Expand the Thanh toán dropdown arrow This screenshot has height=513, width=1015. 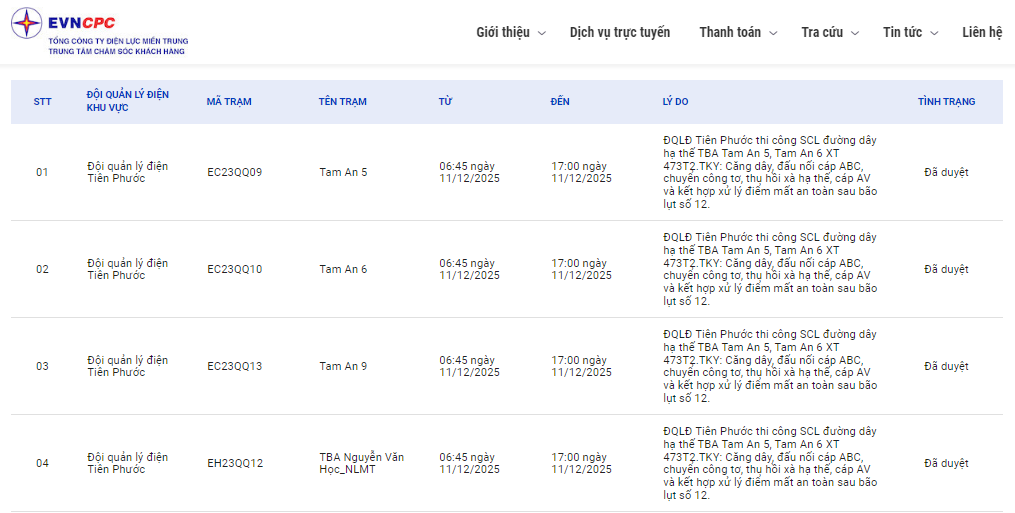(x=773, y=33)
